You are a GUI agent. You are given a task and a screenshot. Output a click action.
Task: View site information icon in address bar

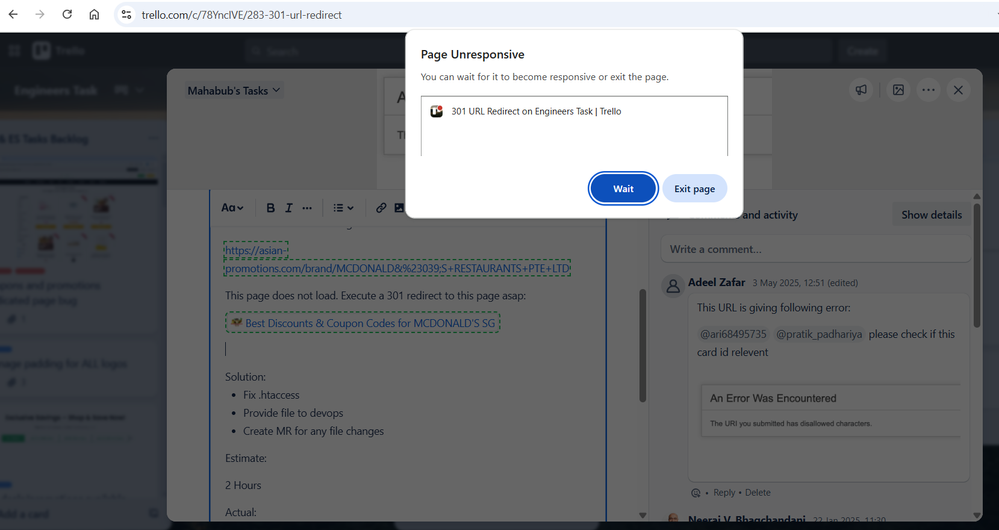click(126, 14)
